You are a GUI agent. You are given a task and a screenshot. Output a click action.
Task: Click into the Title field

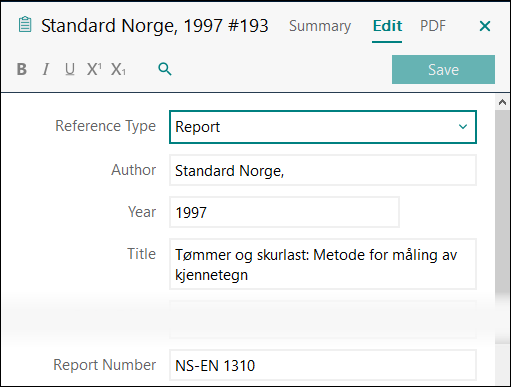tap(323, 264)
